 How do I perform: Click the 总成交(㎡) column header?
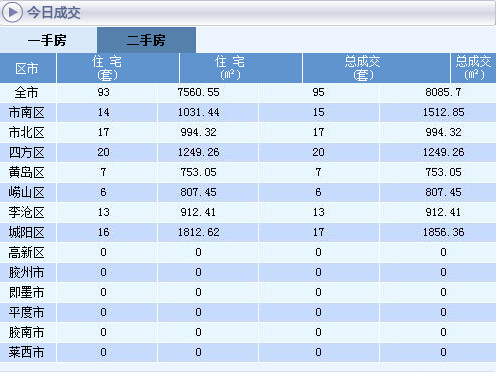(473, 68)
